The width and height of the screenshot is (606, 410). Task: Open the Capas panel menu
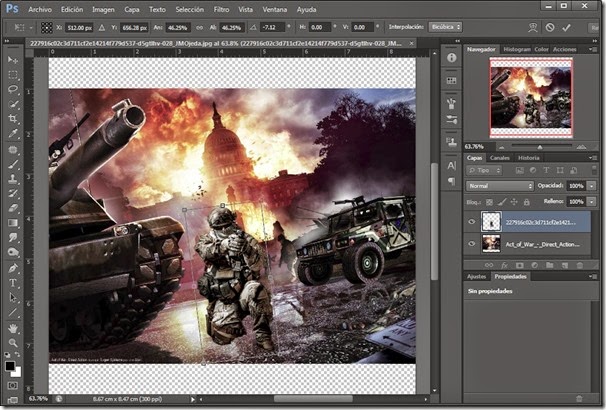pyautogui.click(x=592, y=158)
